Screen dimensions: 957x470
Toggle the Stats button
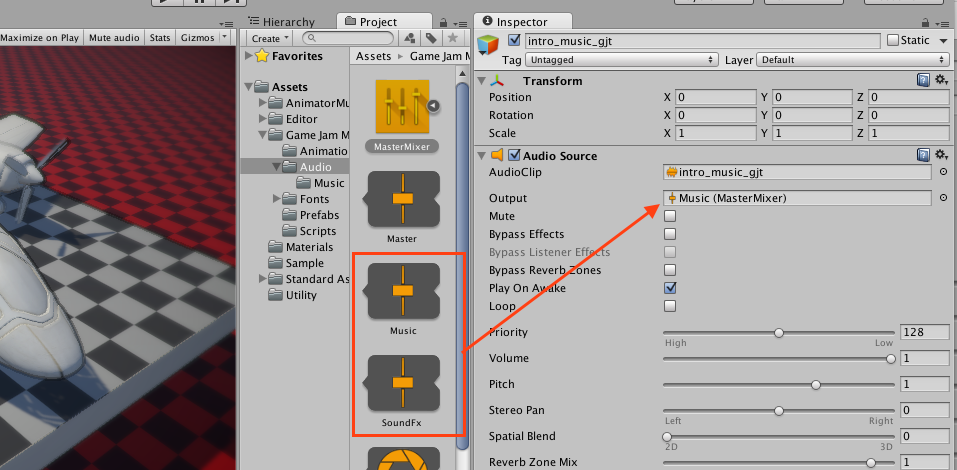click(x=160, y=37)
